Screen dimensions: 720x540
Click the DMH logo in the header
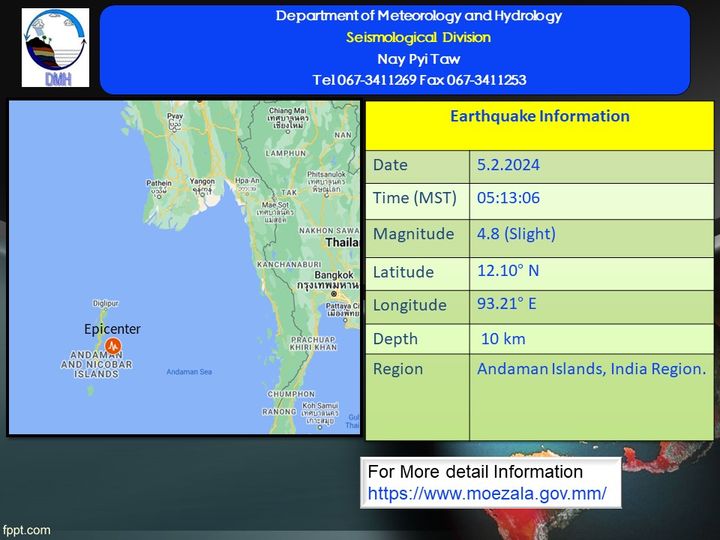(x=55, y=47)
